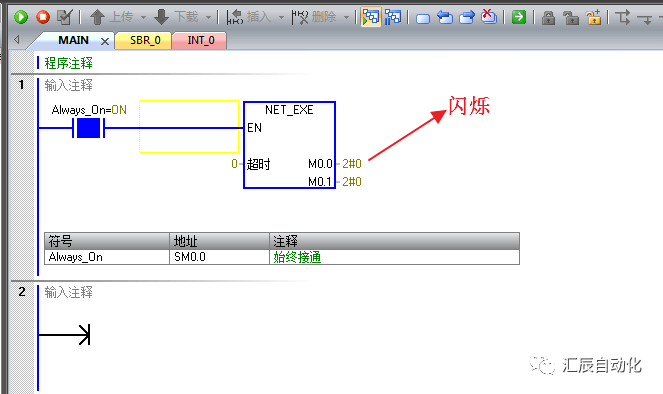Click network 2 comment 输入注释
The height and width of the screenshot is (394, 663).
click(x=68, y=292)
